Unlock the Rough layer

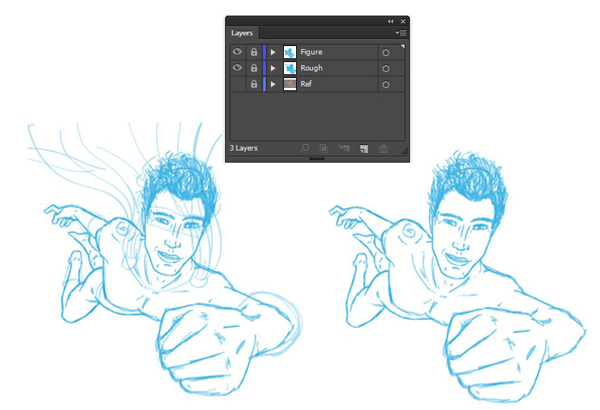pyautogui.click(x=254, y=68)
